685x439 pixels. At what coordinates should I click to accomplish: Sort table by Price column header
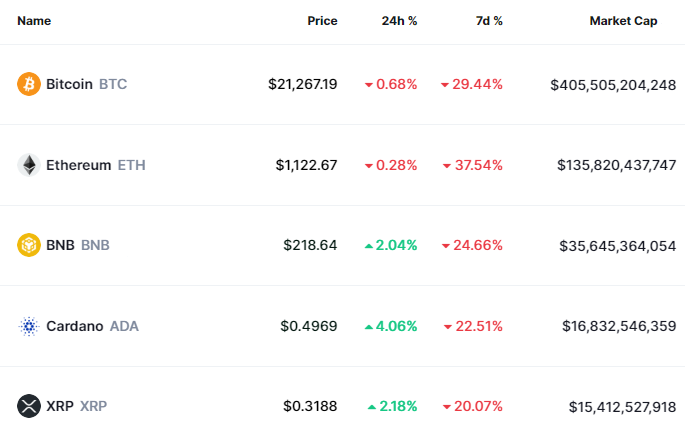click(x=322, y=21)
